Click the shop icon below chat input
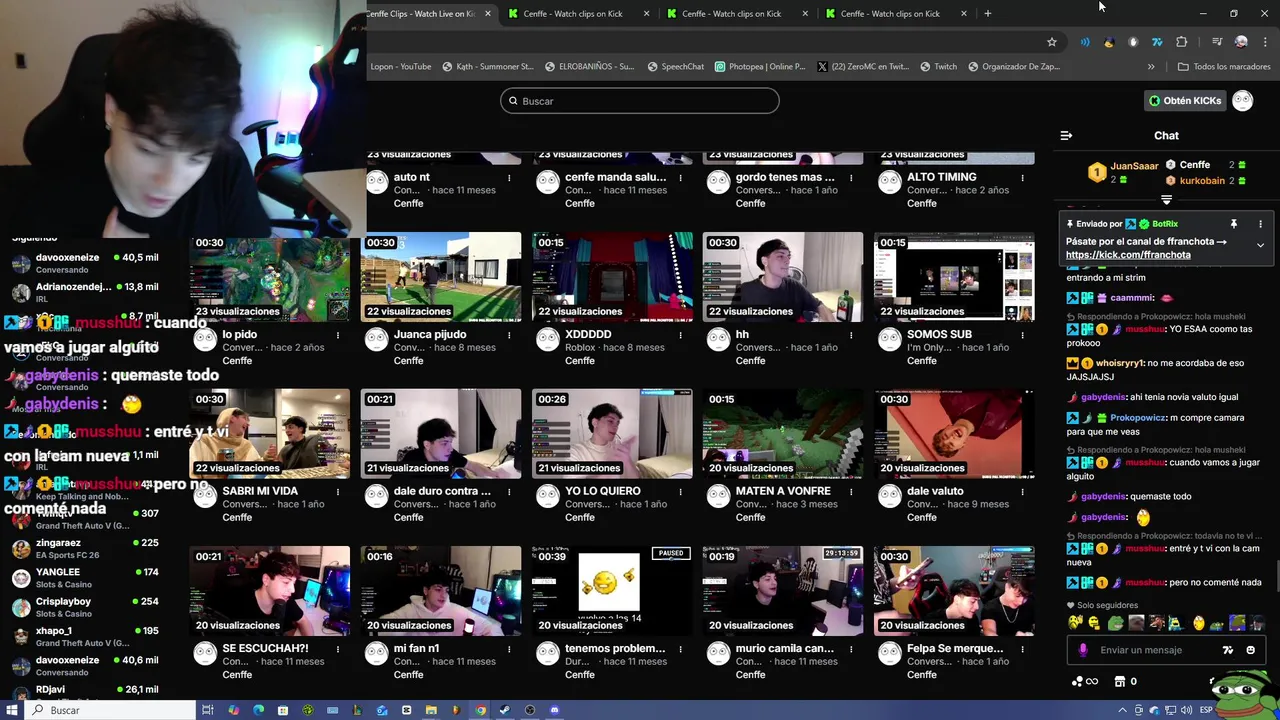The image size is (1280, 720). coord(1119,681)
